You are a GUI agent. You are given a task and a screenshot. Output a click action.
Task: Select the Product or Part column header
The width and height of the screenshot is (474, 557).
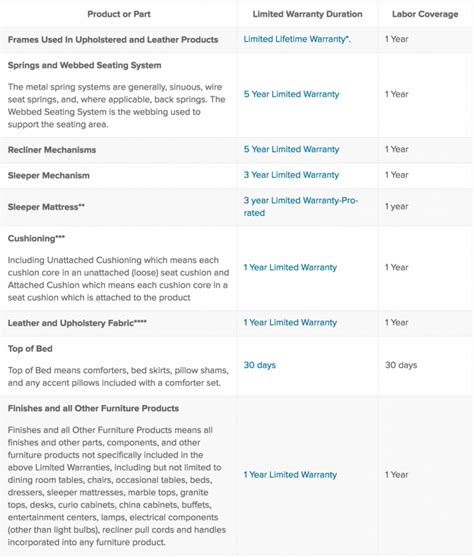[x=119, y=14]
